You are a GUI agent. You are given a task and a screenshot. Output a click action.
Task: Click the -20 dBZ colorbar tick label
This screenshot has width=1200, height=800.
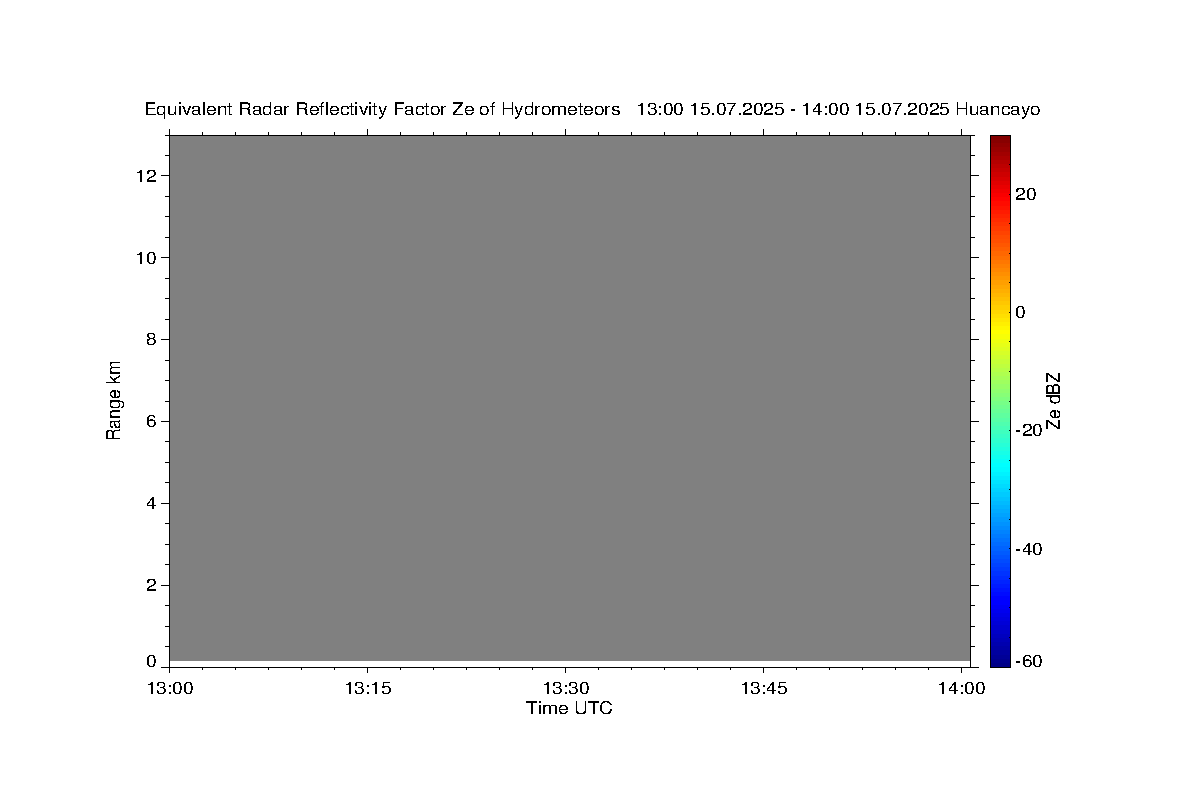(x=1029, y=431)
